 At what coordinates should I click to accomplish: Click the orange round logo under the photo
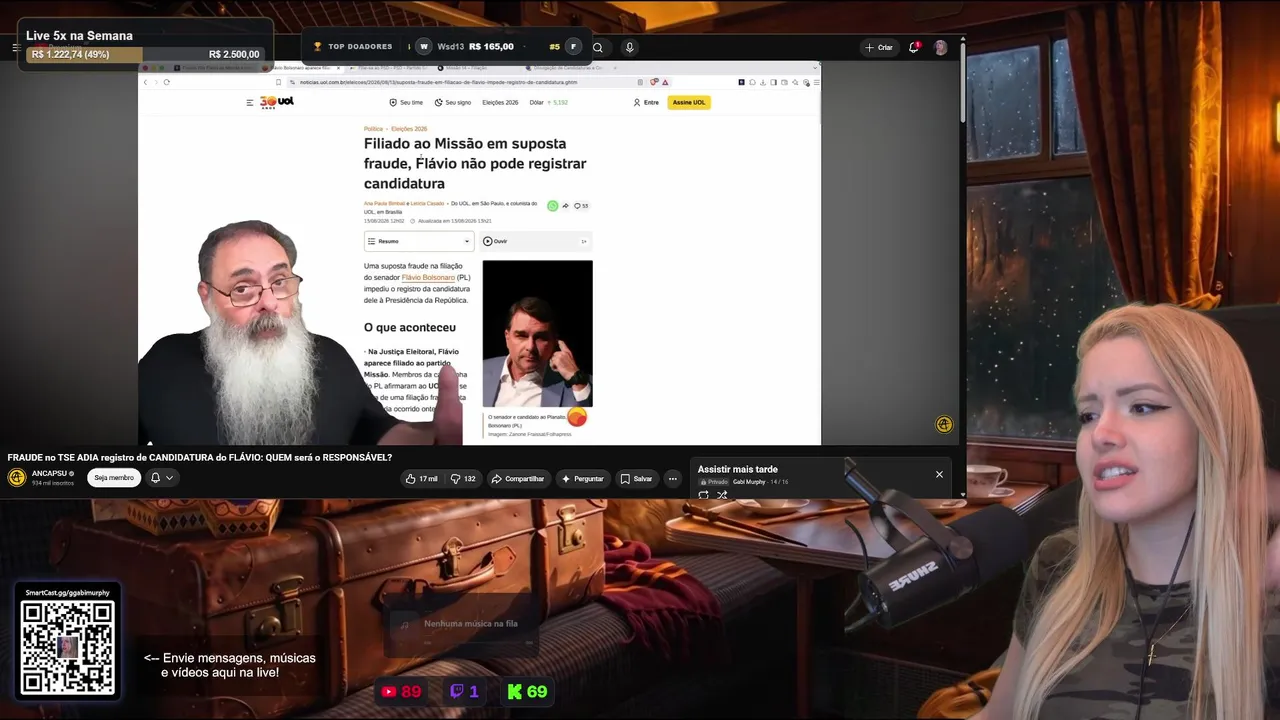[577, 417]
